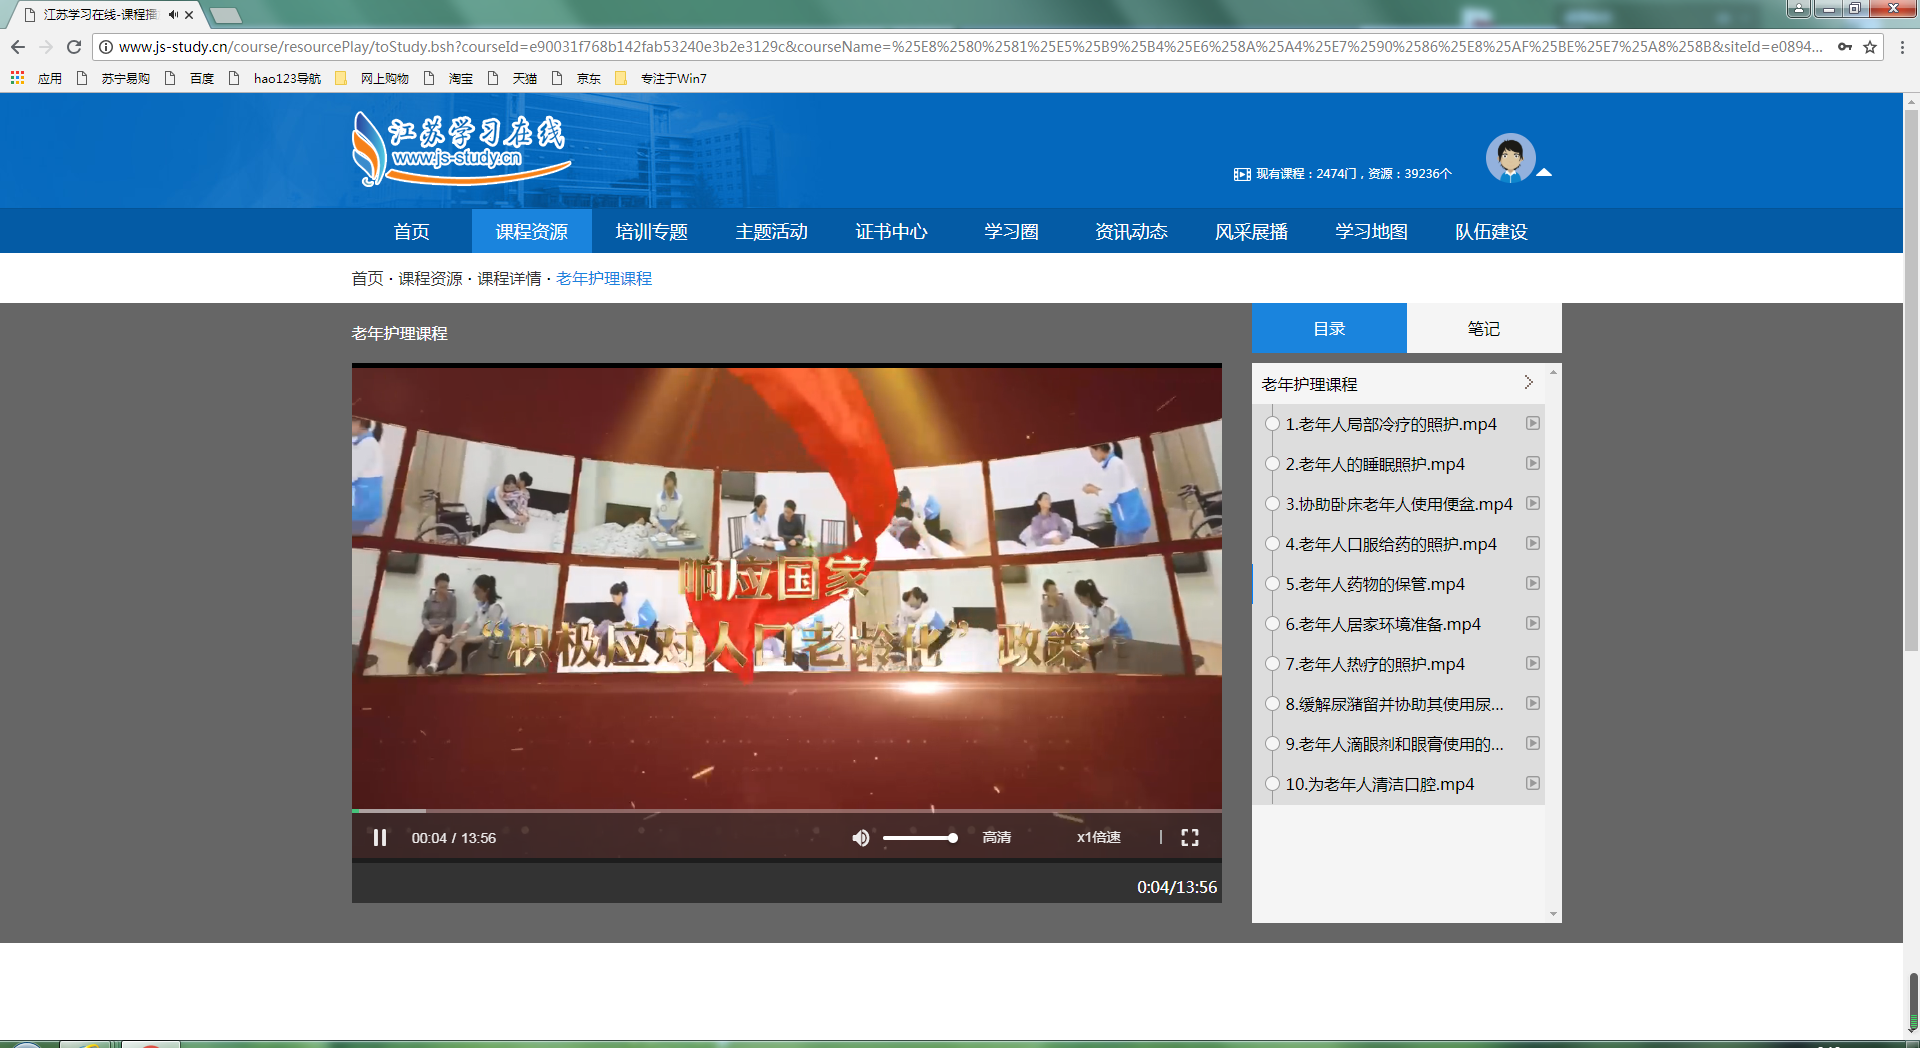Click play icon beside 6.老年人居家环境准备.mp4
1920x1048 pixels.
point(1532,624)
